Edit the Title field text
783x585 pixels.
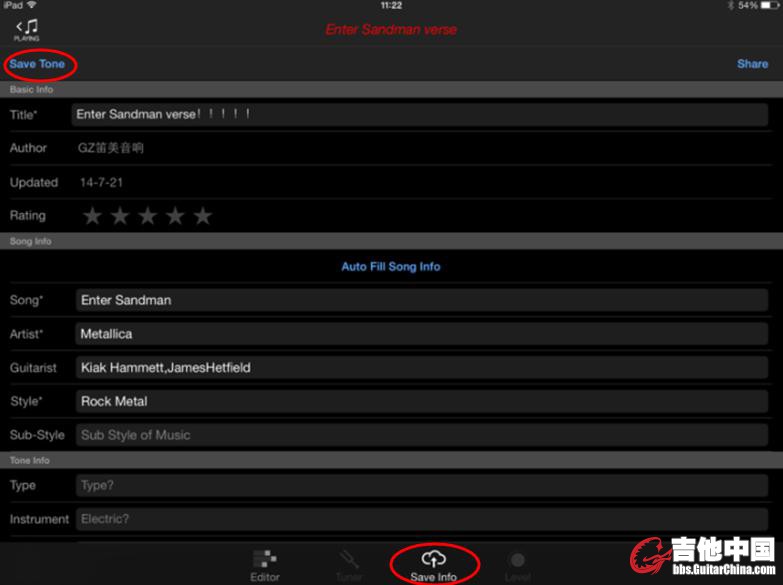pos(420,114)
